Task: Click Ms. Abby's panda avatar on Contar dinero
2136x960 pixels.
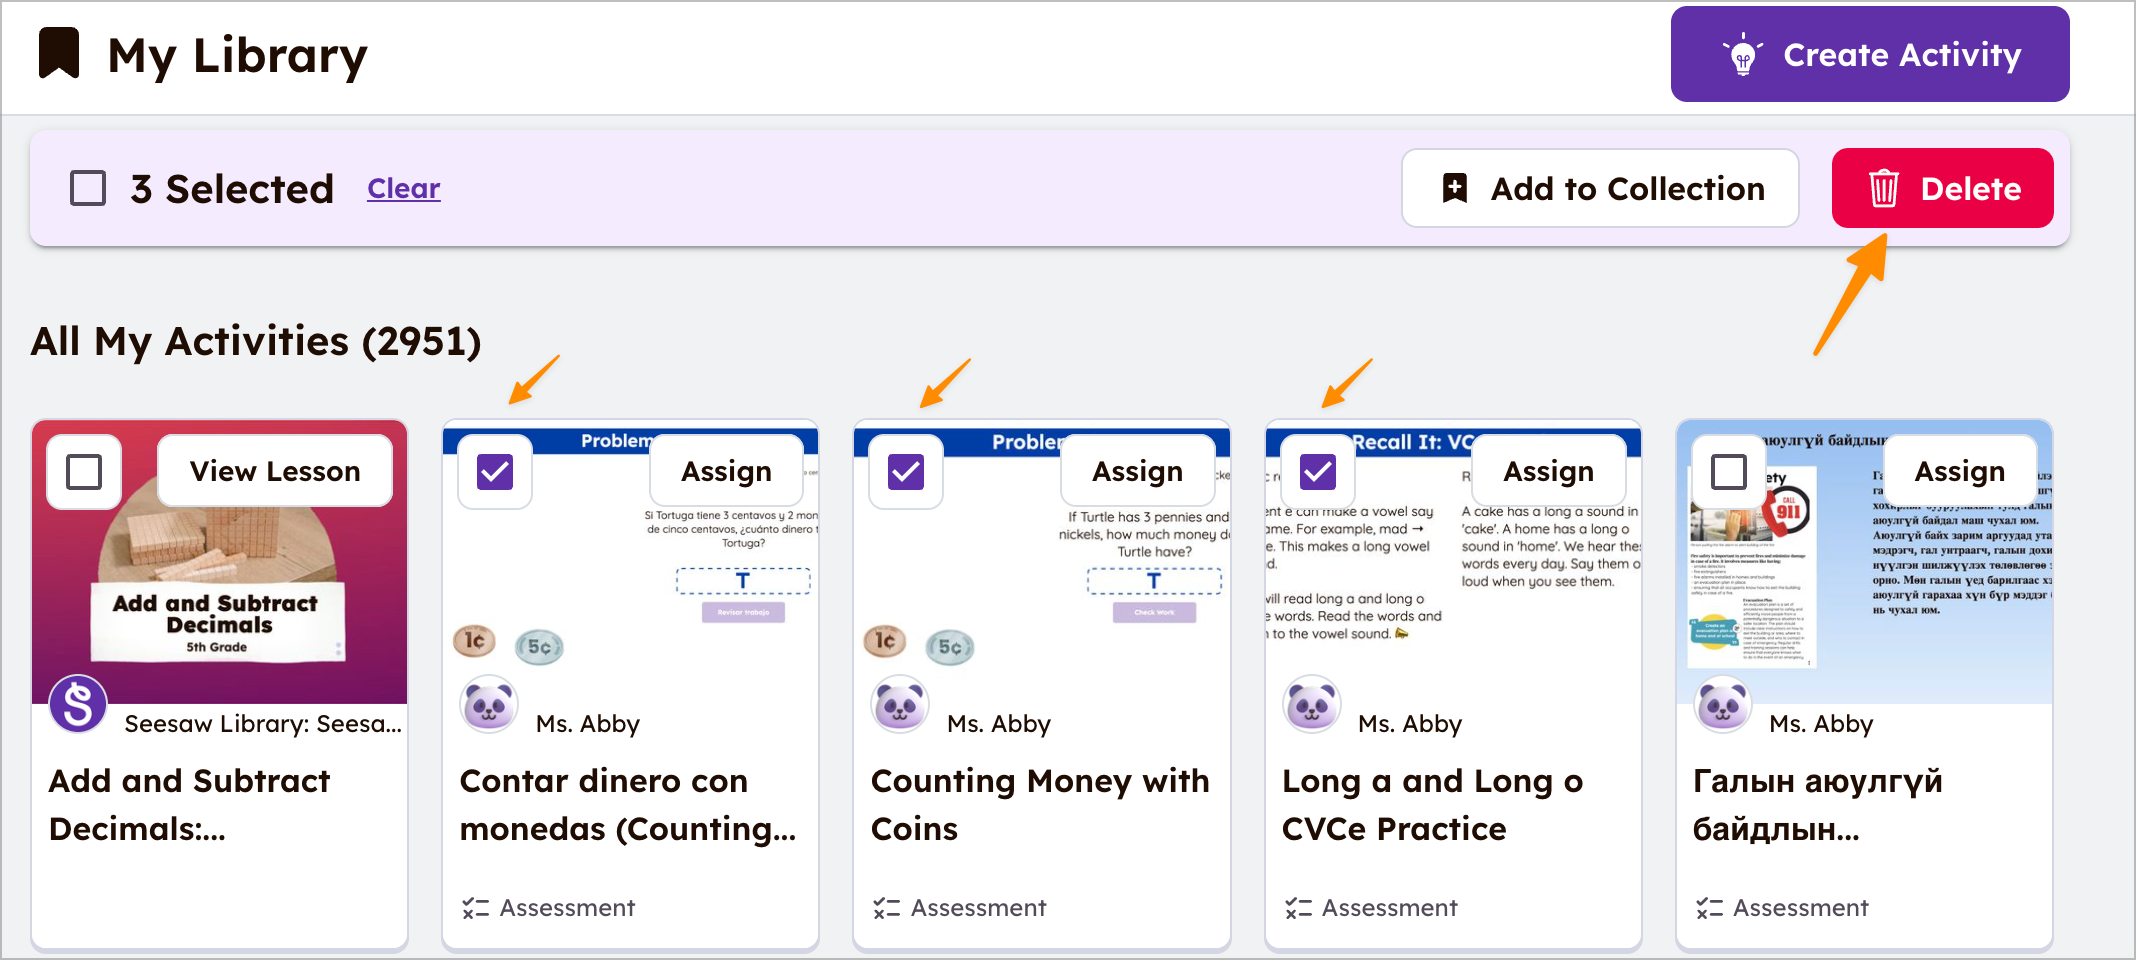Action: (489, 704)
